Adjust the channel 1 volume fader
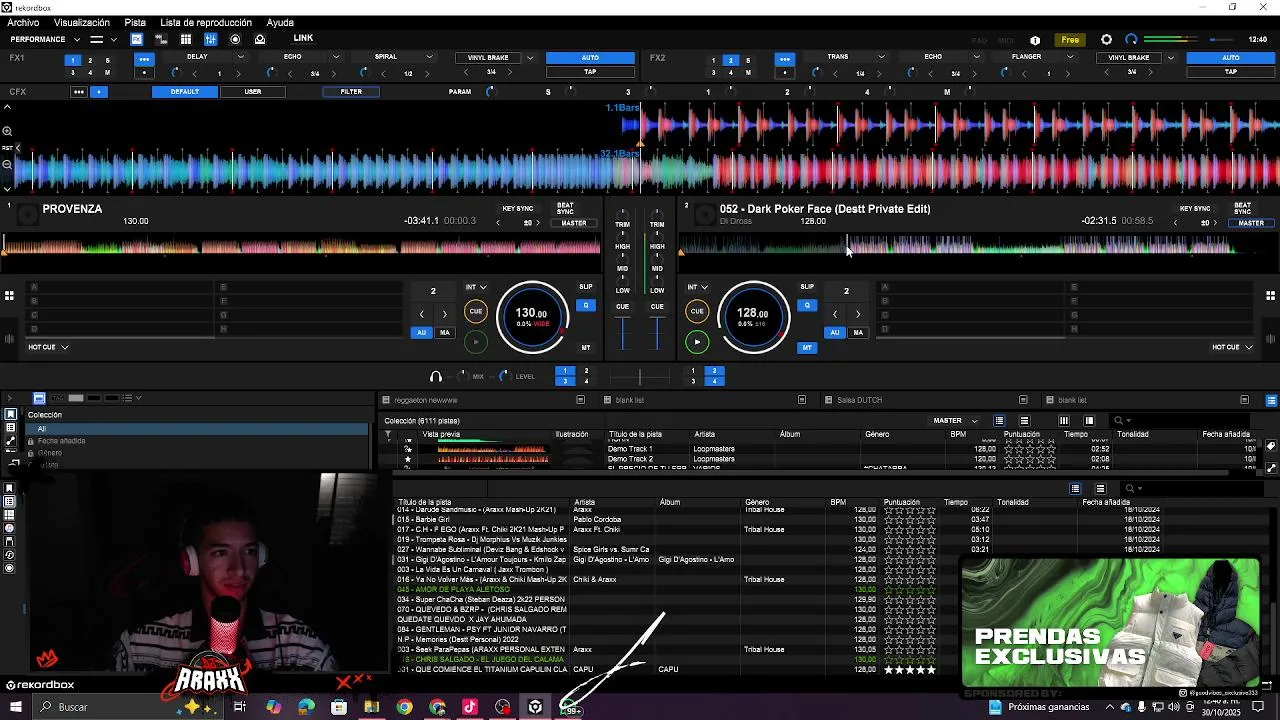Screen dimensions: 1280x720 click(x=623, y=335)
